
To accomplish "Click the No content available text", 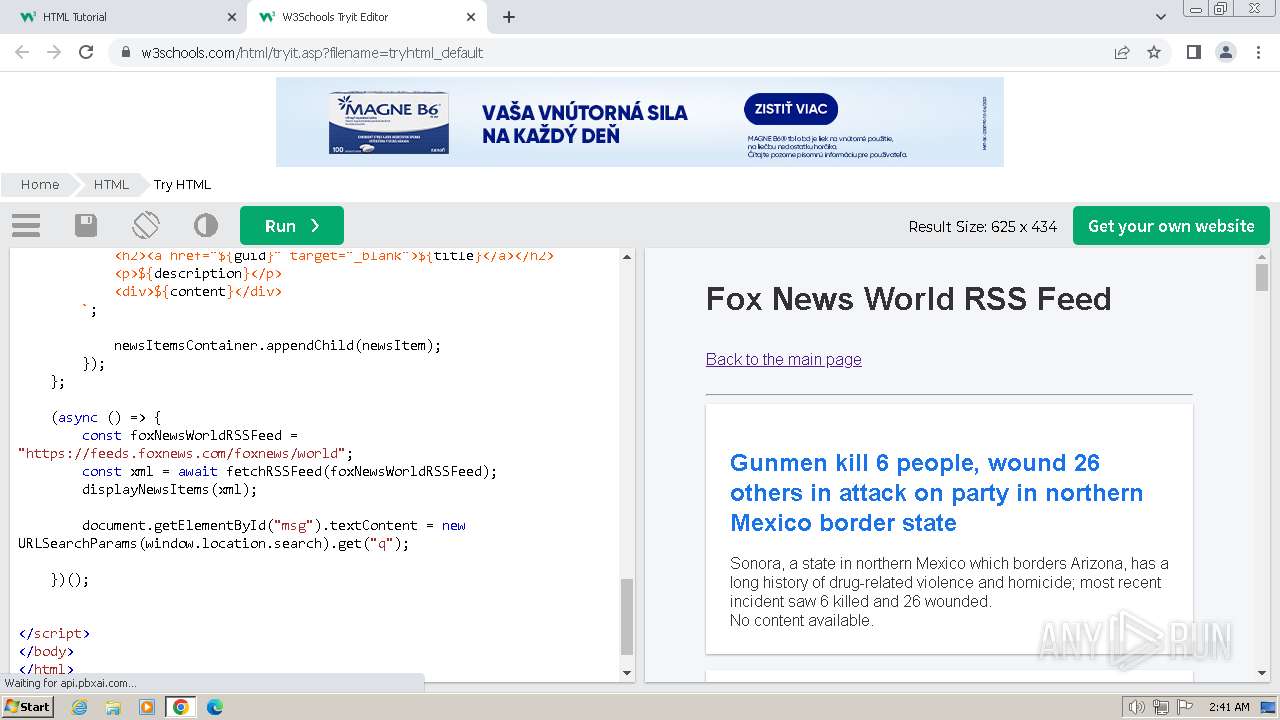I will 802,620.
